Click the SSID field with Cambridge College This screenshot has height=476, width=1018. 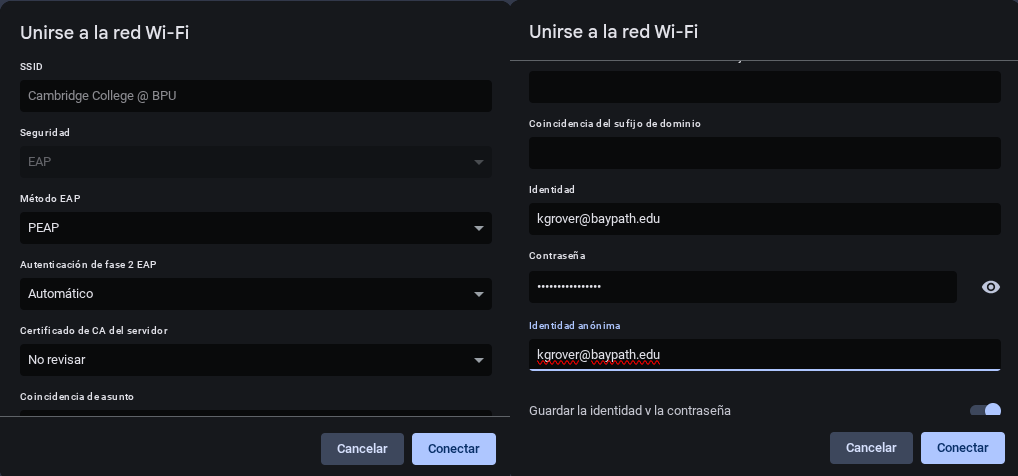(255, 96)
